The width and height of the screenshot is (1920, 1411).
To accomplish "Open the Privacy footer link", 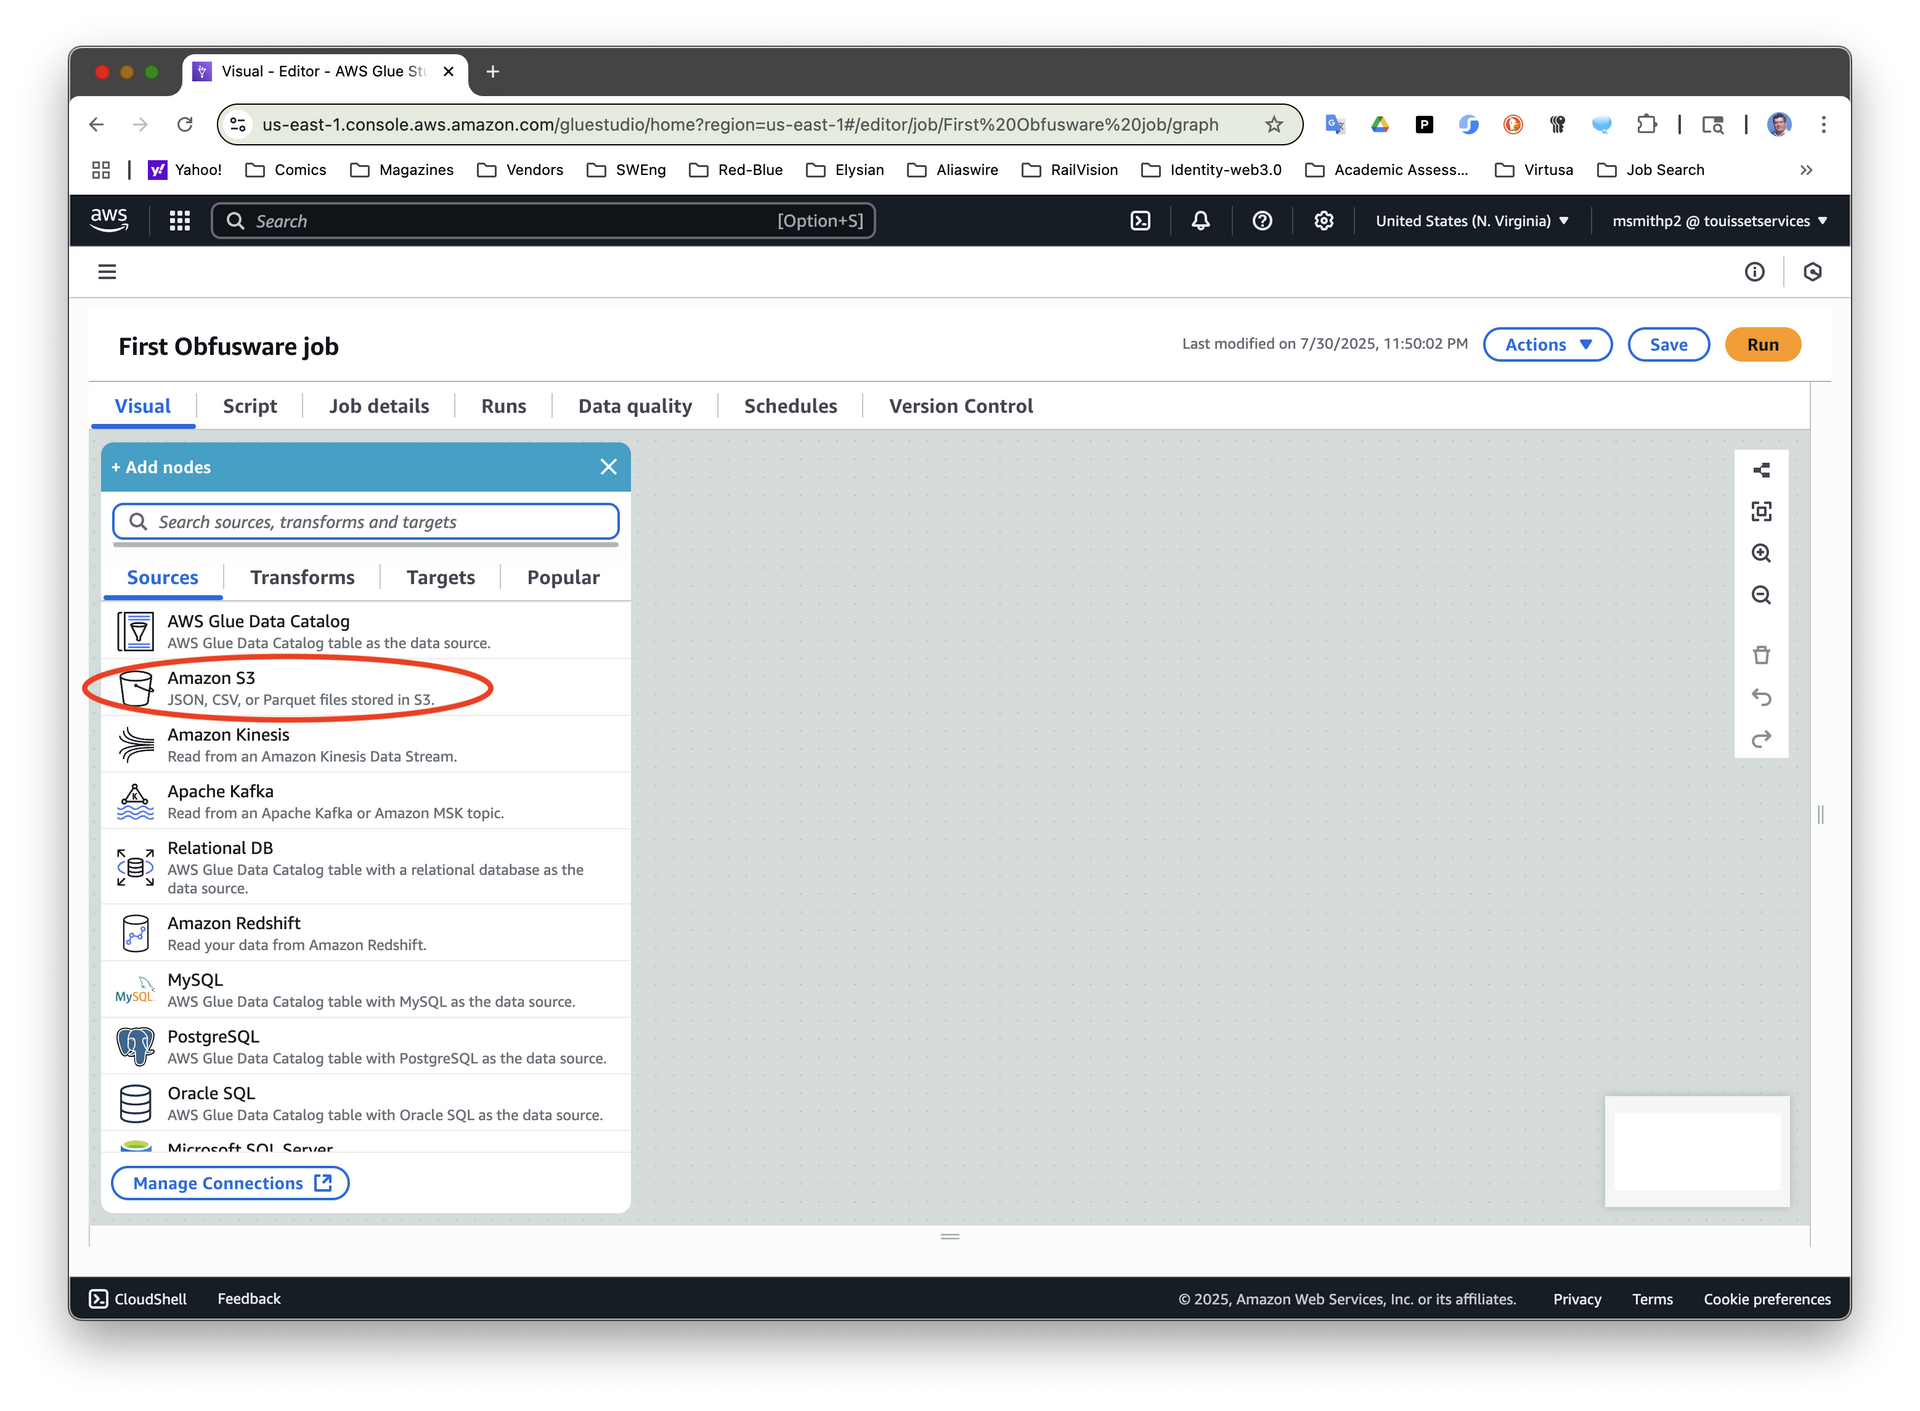I will (x=1577, y=1299).
